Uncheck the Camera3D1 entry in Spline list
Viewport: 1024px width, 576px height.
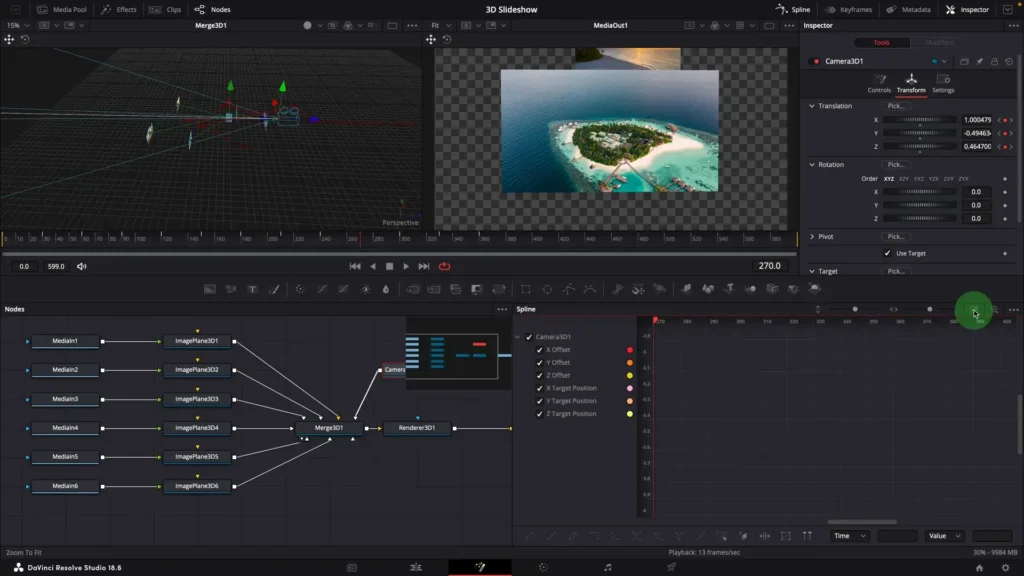(527, 337)
